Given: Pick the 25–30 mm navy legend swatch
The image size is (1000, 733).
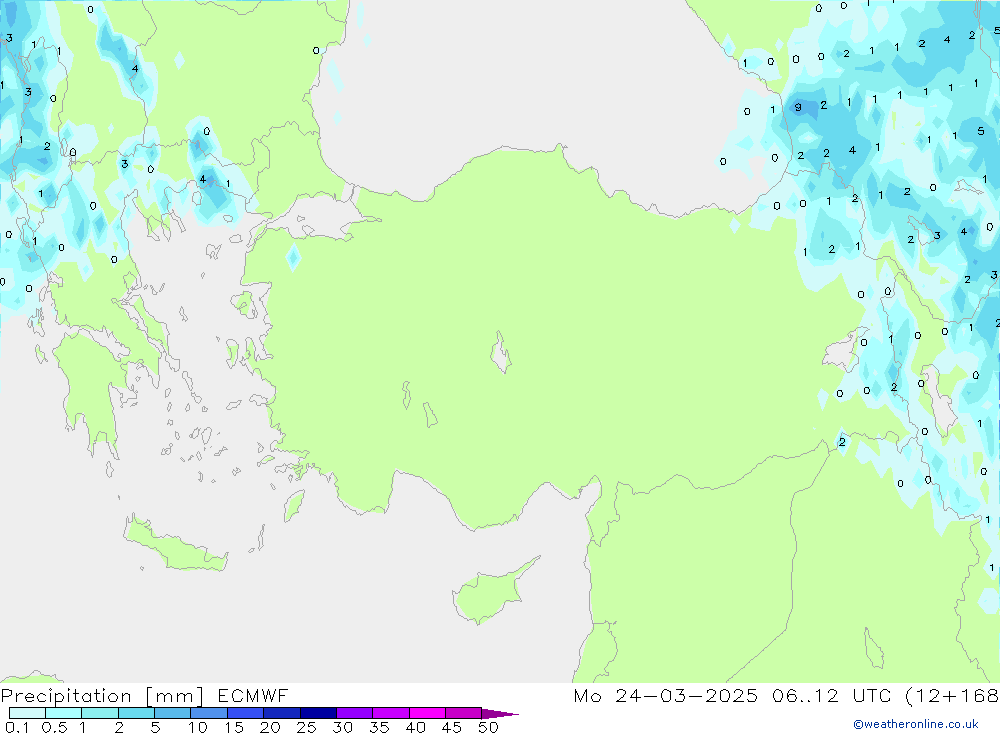Looking at the screenshot, I should 318,713.
